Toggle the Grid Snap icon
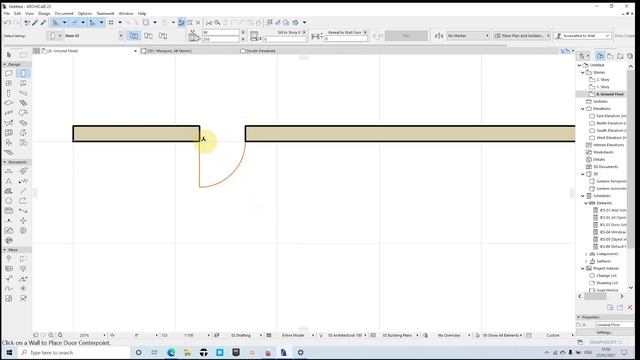This screenshot has height=360, width=640. pos(111,22)
